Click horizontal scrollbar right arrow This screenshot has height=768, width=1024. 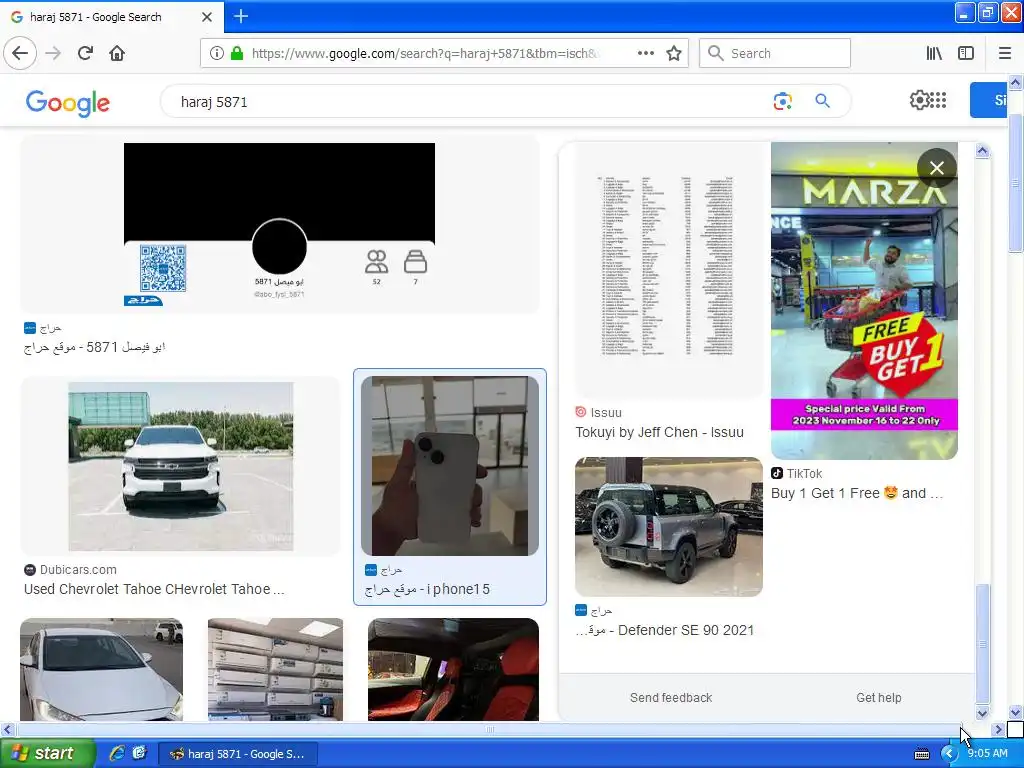pos(998,729)
